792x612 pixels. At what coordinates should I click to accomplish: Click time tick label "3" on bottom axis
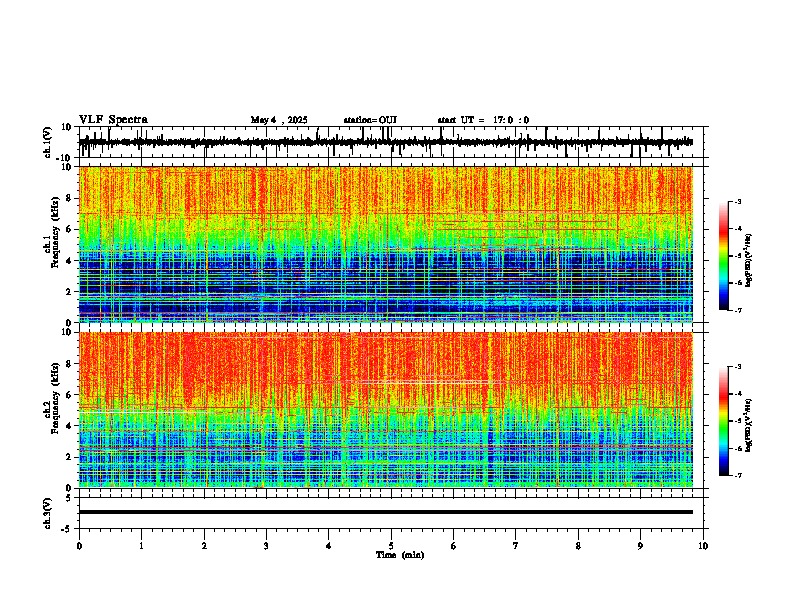[x=266, y=546]
